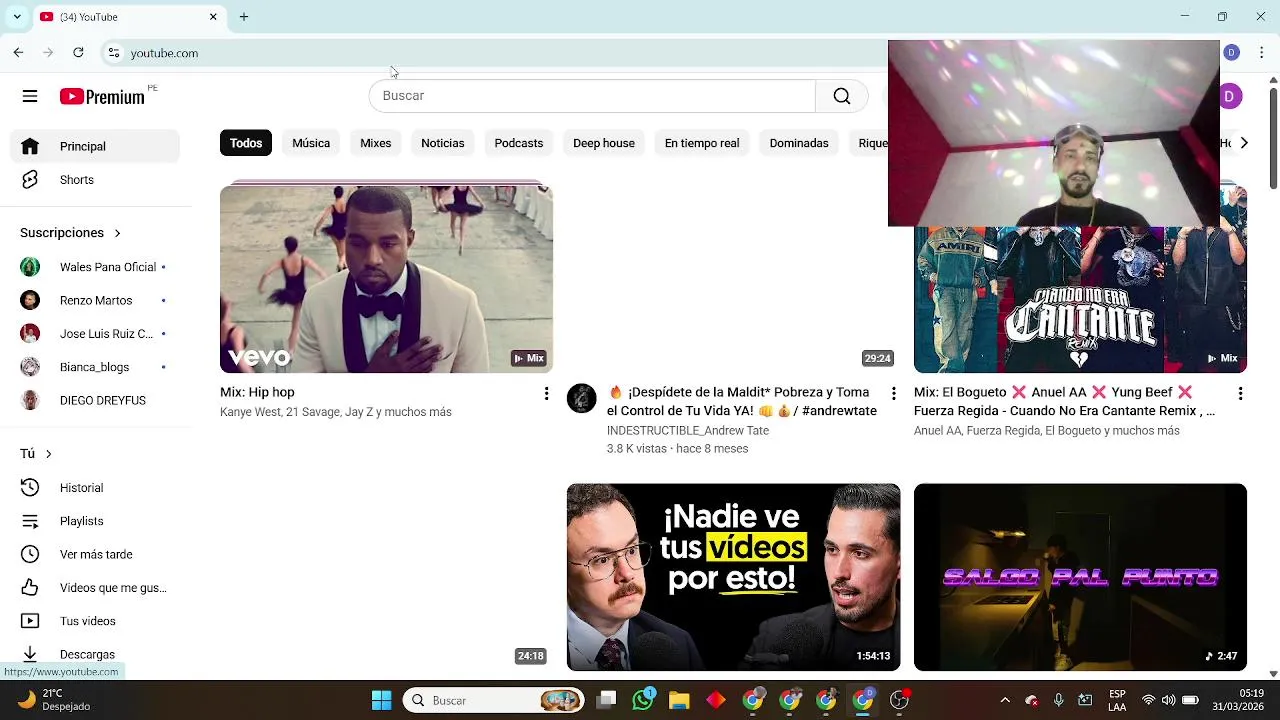Play ¡Nadie ve tus vídeos por esto! thumbnail
1280x720 pixels.
733,577
